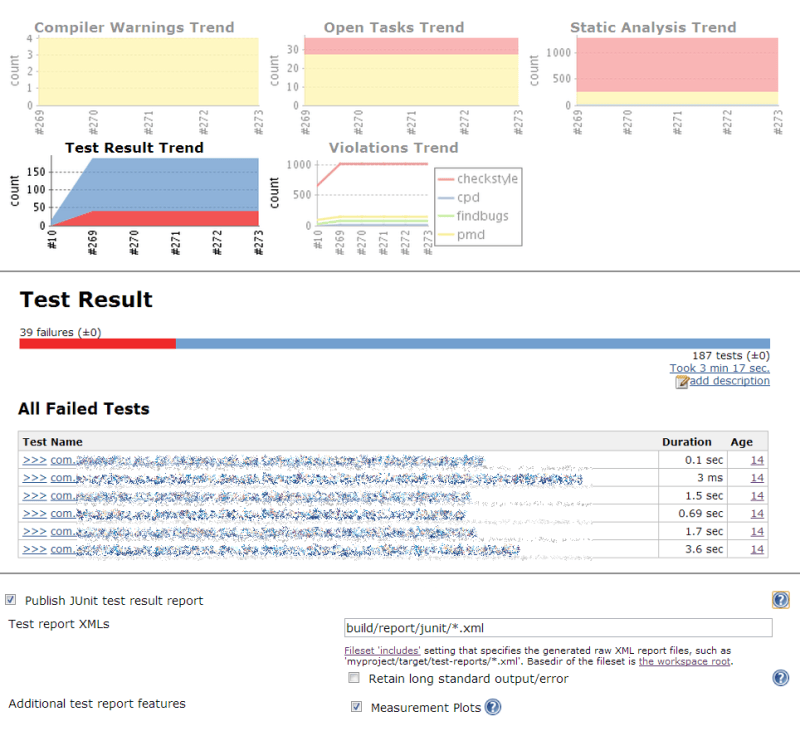Screen dimensions: 800x731
Task: Click the 'Additional test report features' label
Action: coord(97,703)
